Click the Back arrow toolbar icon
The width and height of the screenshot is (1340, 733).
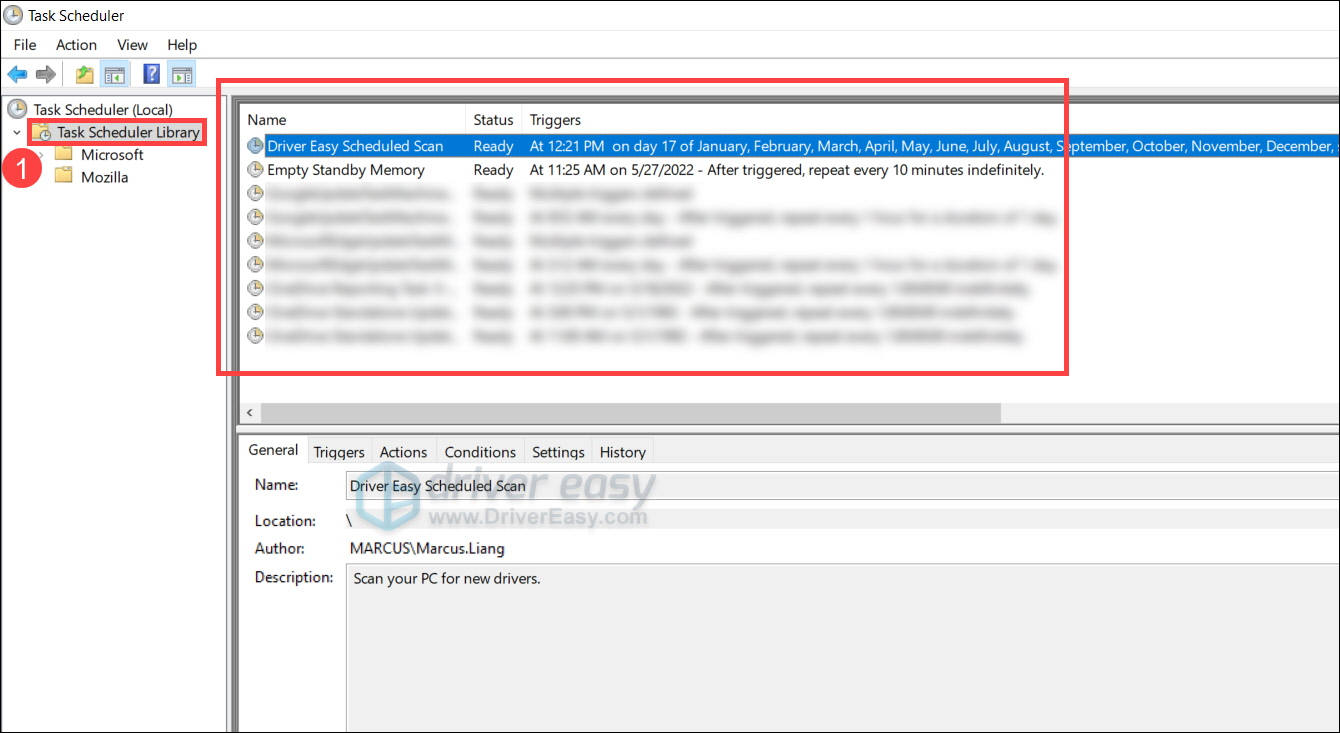17,74
